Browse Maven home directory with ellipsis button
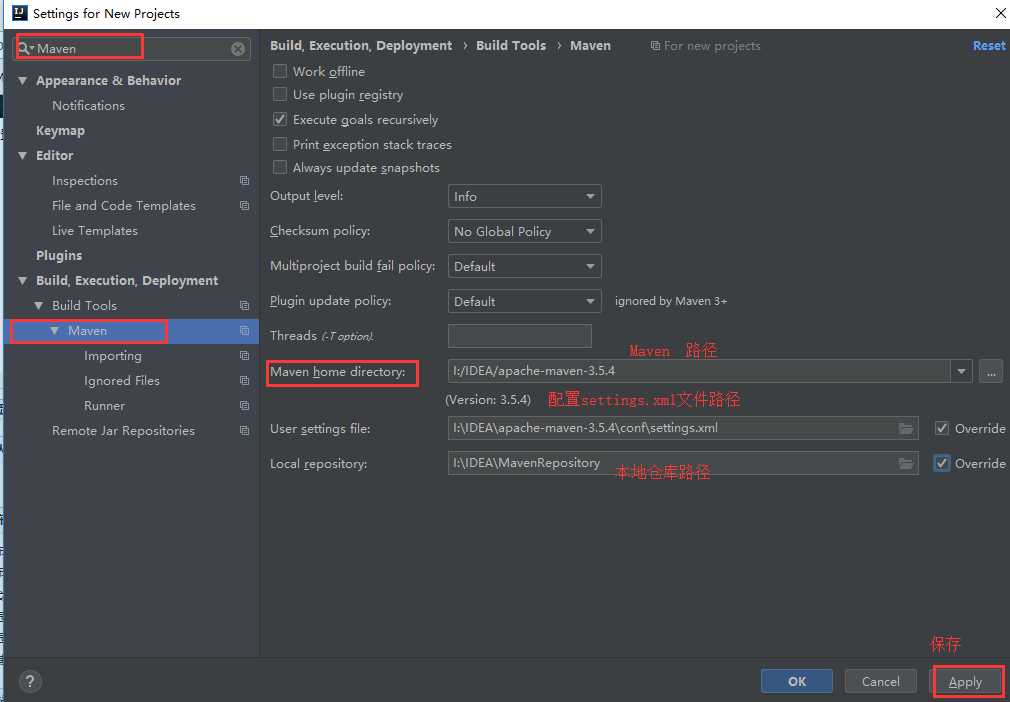This screenshot has width=1010, height=702. (991, 372)
